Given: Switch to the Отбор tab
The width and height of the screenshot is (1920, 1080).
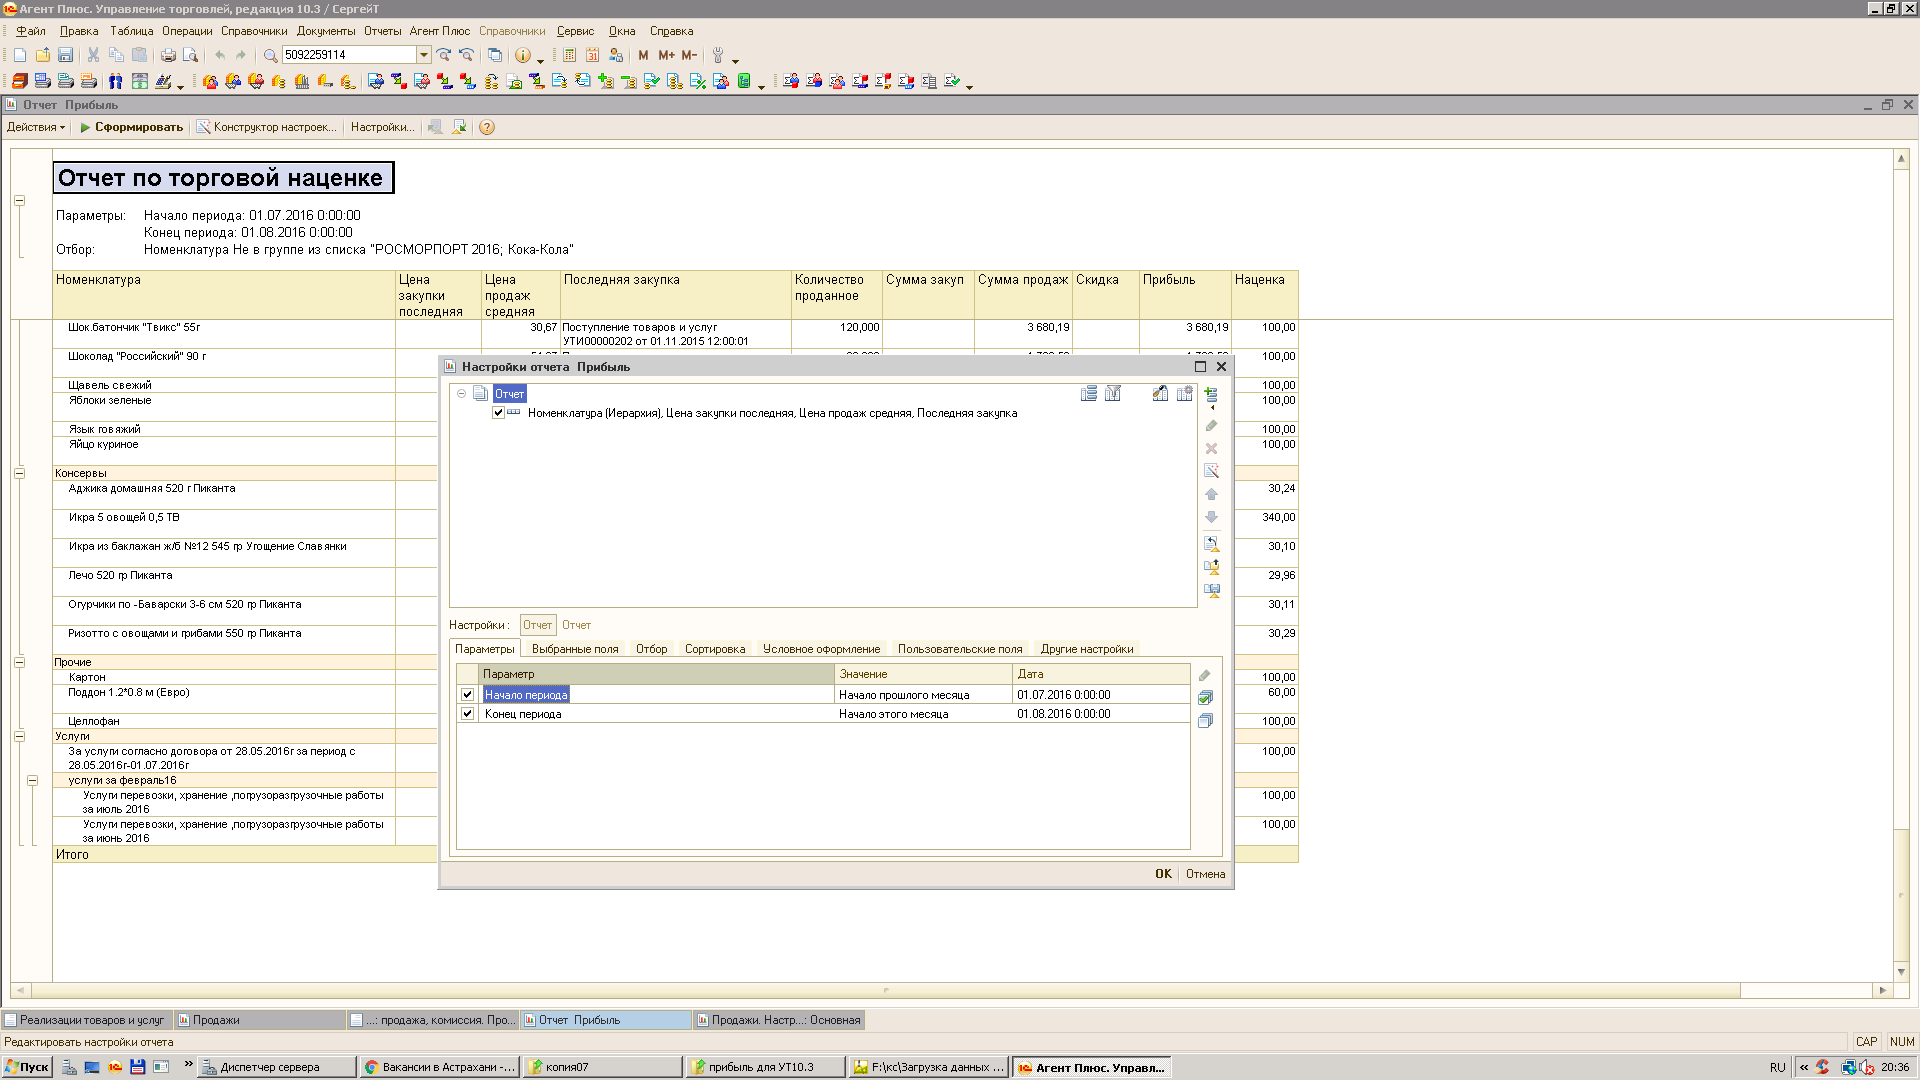Looking at the screenshot, I should tap(651, 649).
